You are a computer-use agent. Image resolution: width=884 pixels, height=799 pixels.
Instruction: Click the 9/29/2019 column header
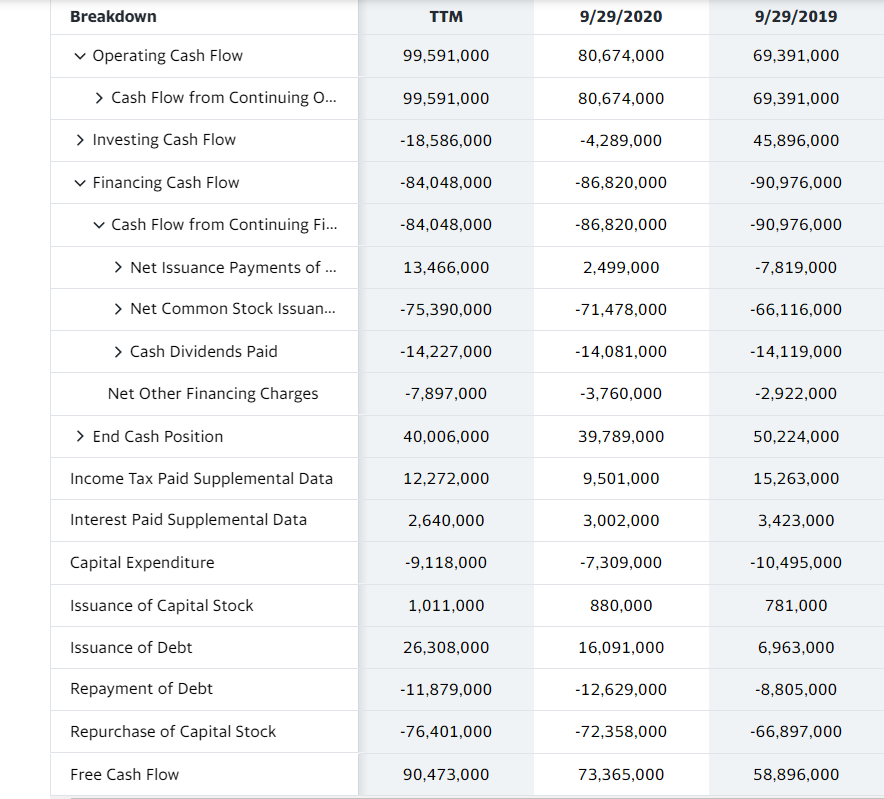pos(795,16)
